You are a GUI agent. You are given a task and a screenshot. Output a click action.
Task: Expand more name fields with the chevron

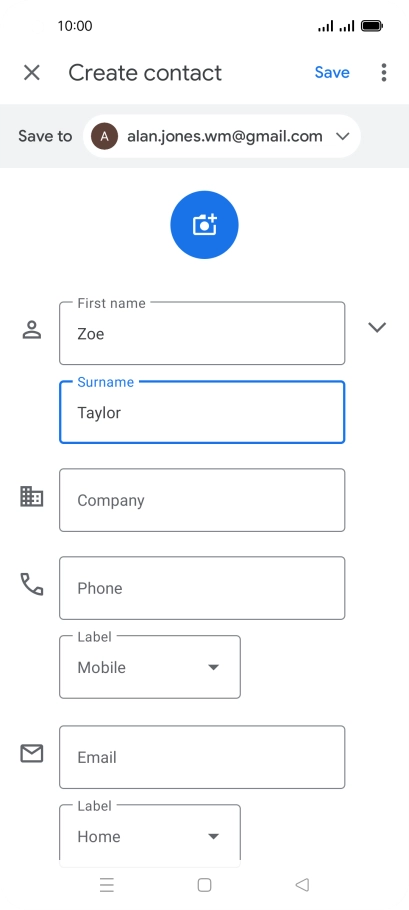pos(377,327)
